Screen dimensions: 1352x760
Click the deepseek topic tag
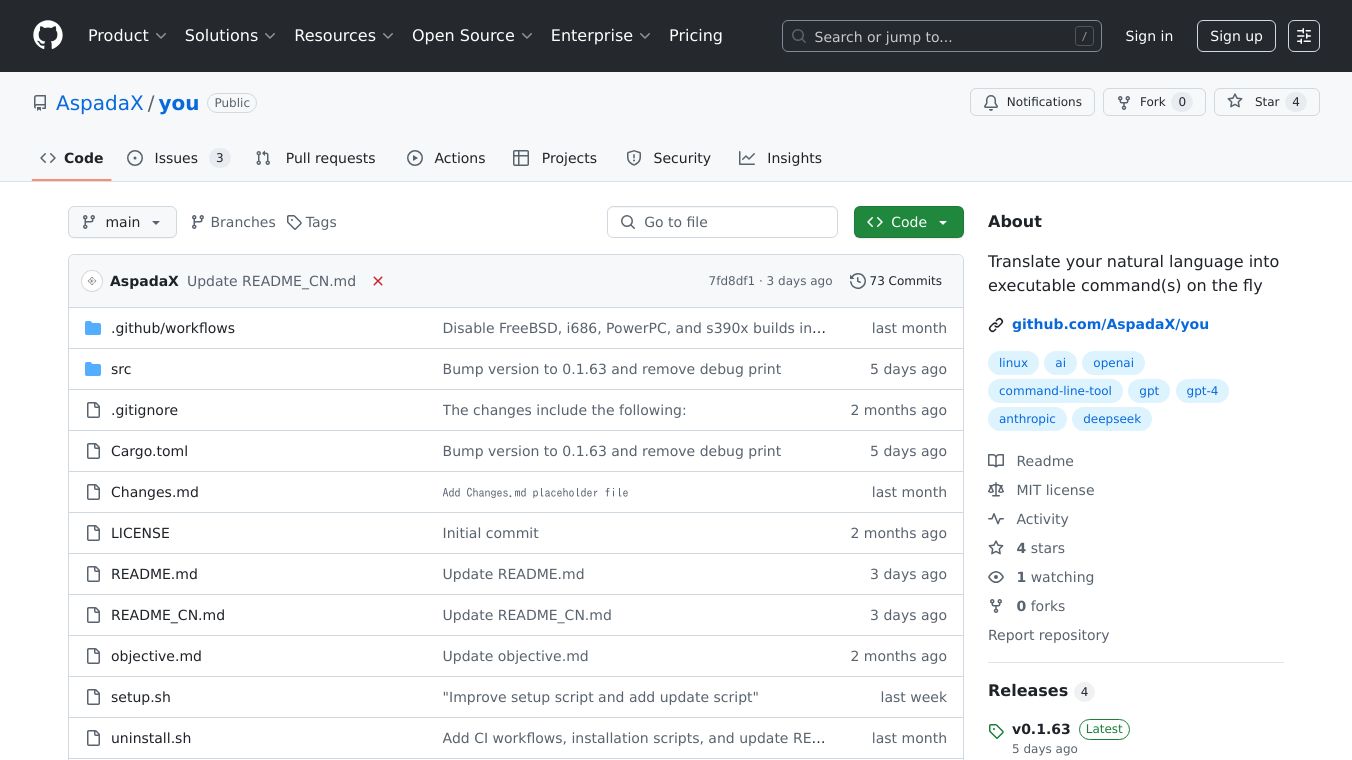pos(1112,419)
